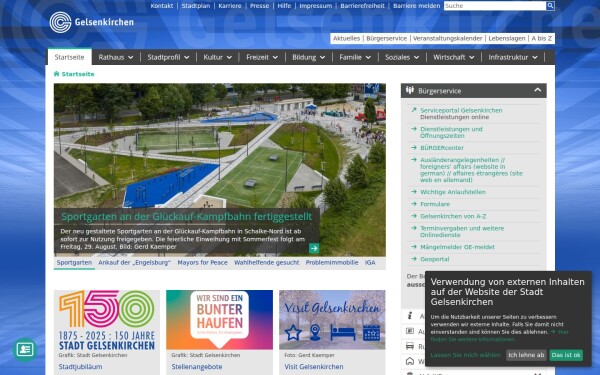The image size is (600, 375).
Task: Switch to the Problemimmobilie slide
Action: point(332,263)
